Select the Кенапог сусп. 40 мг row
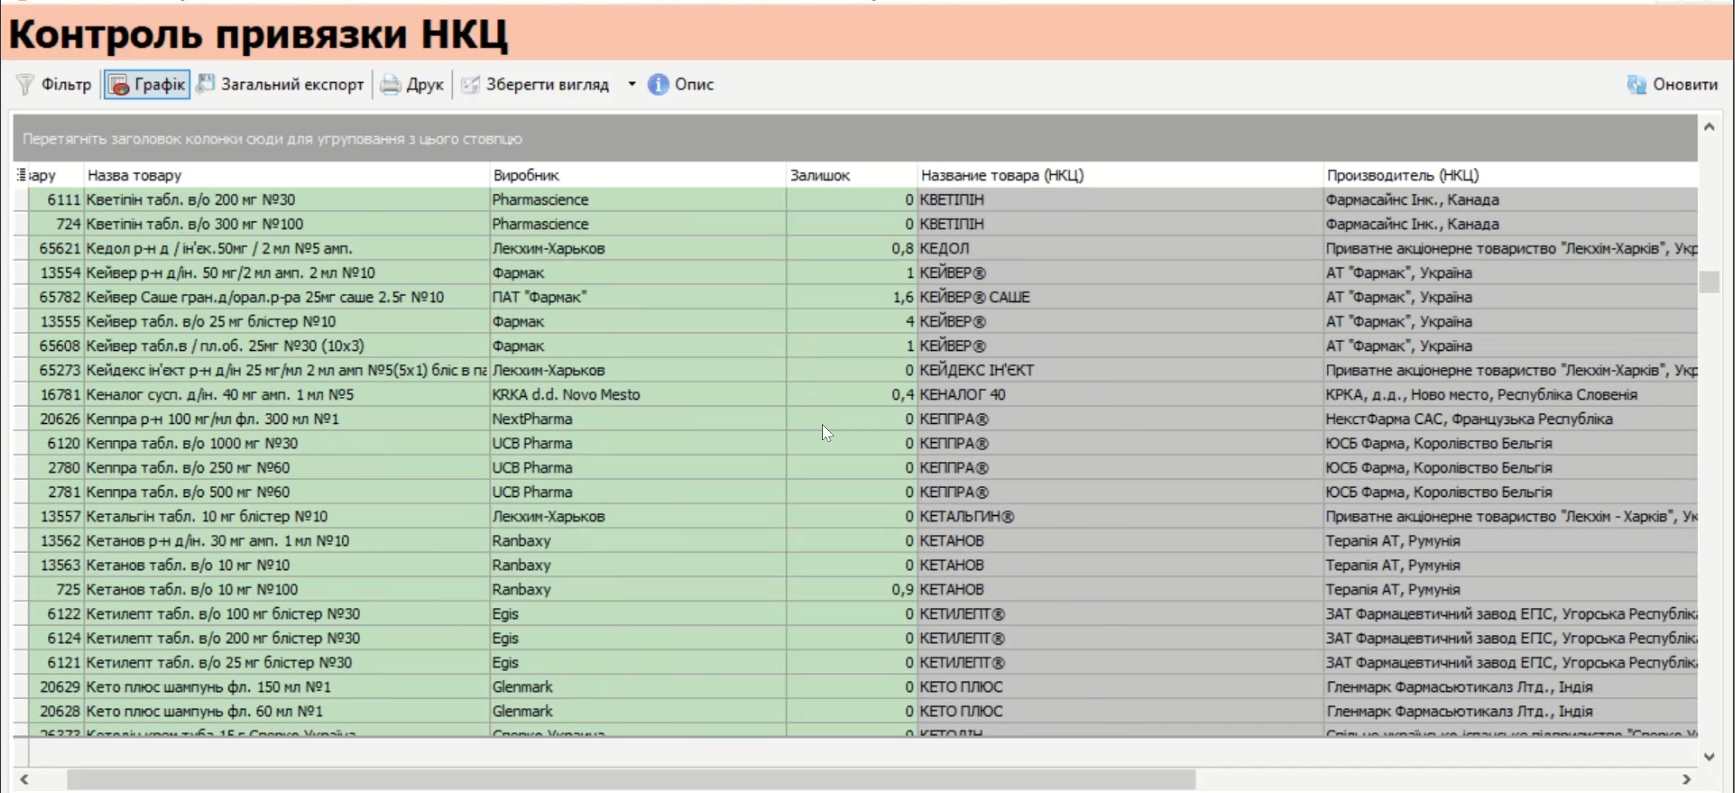 pyautogui.click(x=220, y=395)
